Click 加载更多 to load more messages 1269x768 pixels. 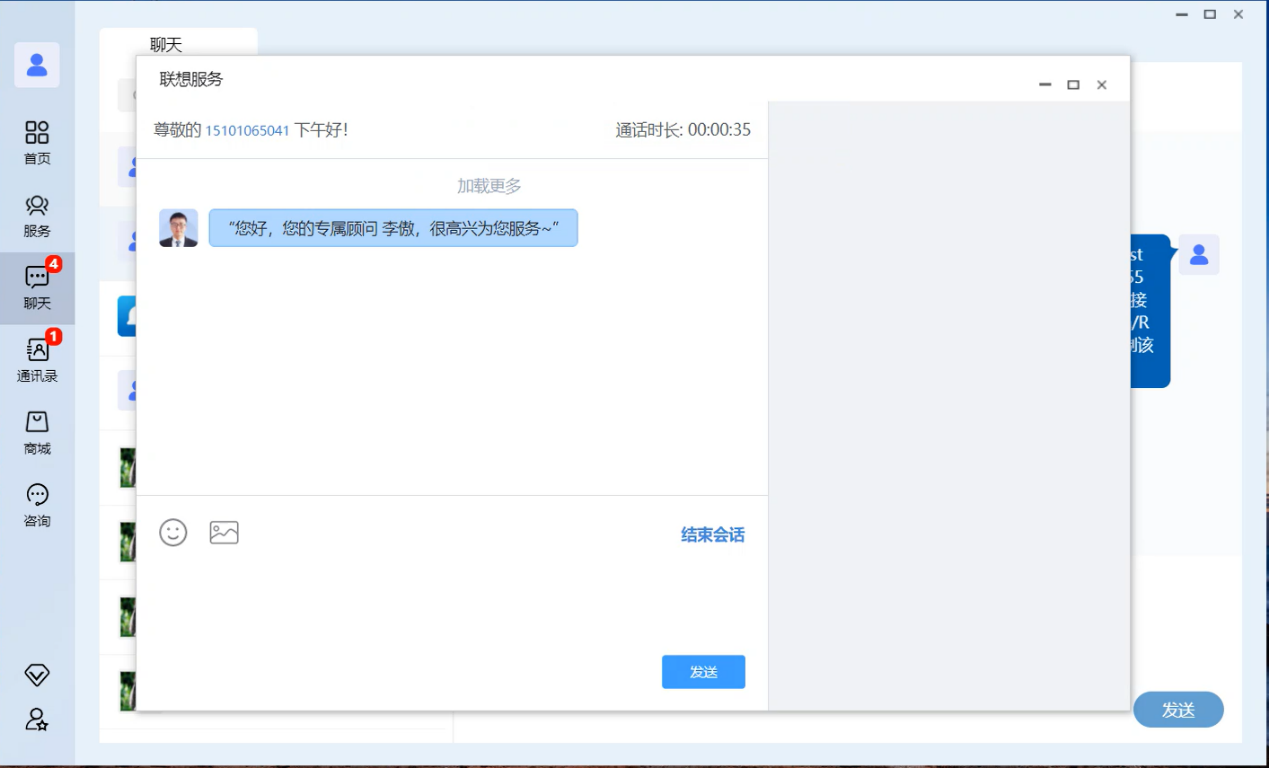(x=489, y=186)
